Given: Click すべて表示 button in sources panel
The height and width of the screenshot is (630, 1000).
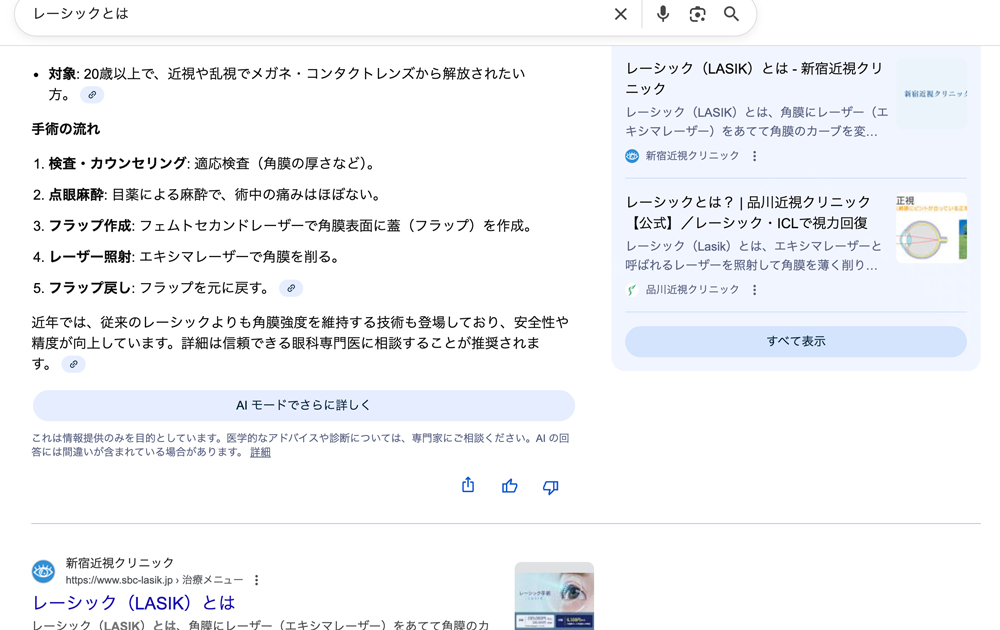Looking at the screenshot, I should (x=796, y=342).
